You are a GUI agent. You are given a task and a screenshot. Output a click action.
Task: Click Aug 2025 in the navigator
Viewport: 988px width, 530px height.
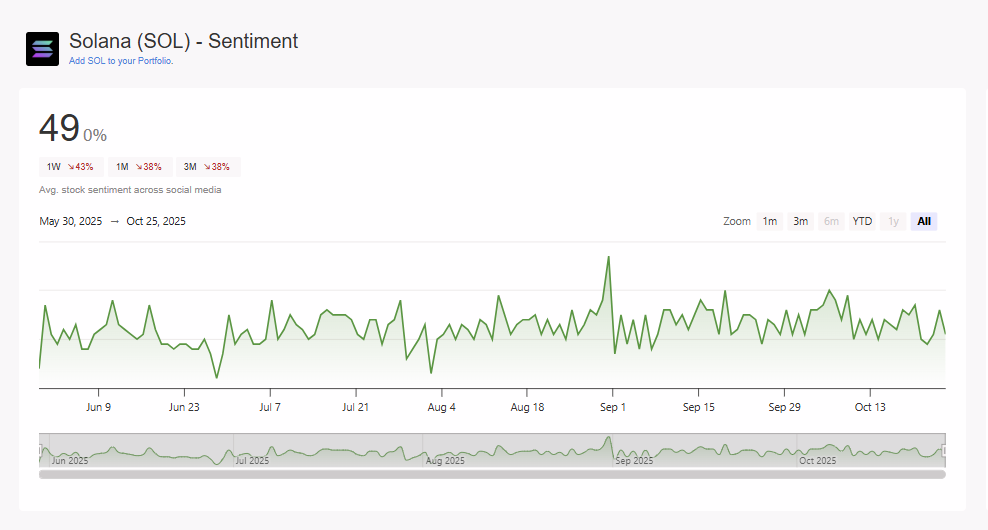445,461
